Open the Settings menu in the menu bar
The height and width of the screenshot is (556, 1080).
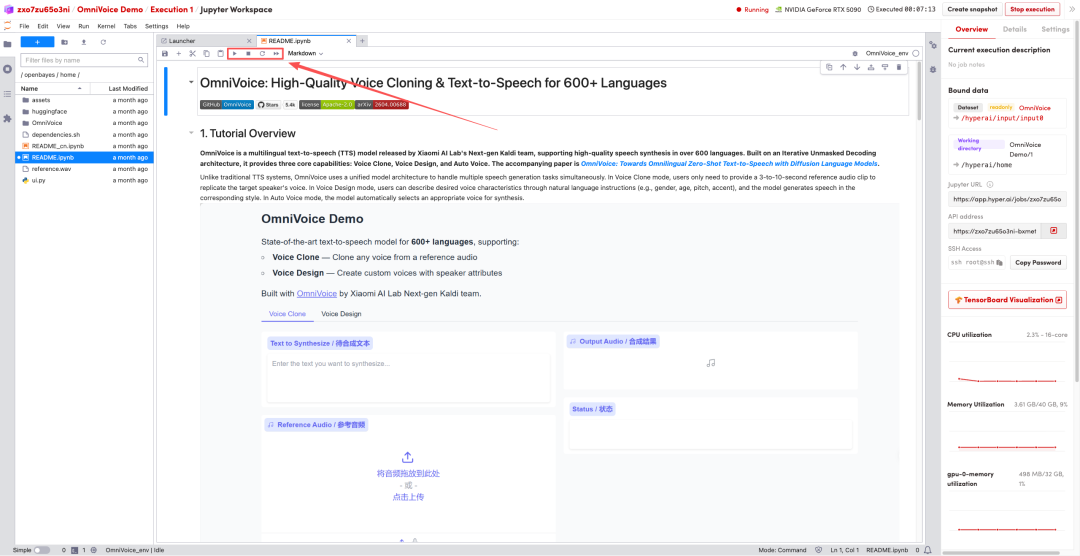[x=157, y=25]
